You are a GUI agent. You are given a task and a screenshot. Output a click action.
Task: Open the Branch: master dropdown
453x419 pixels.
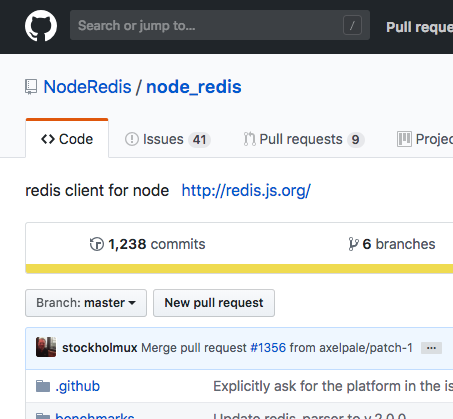(x=86, y=303)
